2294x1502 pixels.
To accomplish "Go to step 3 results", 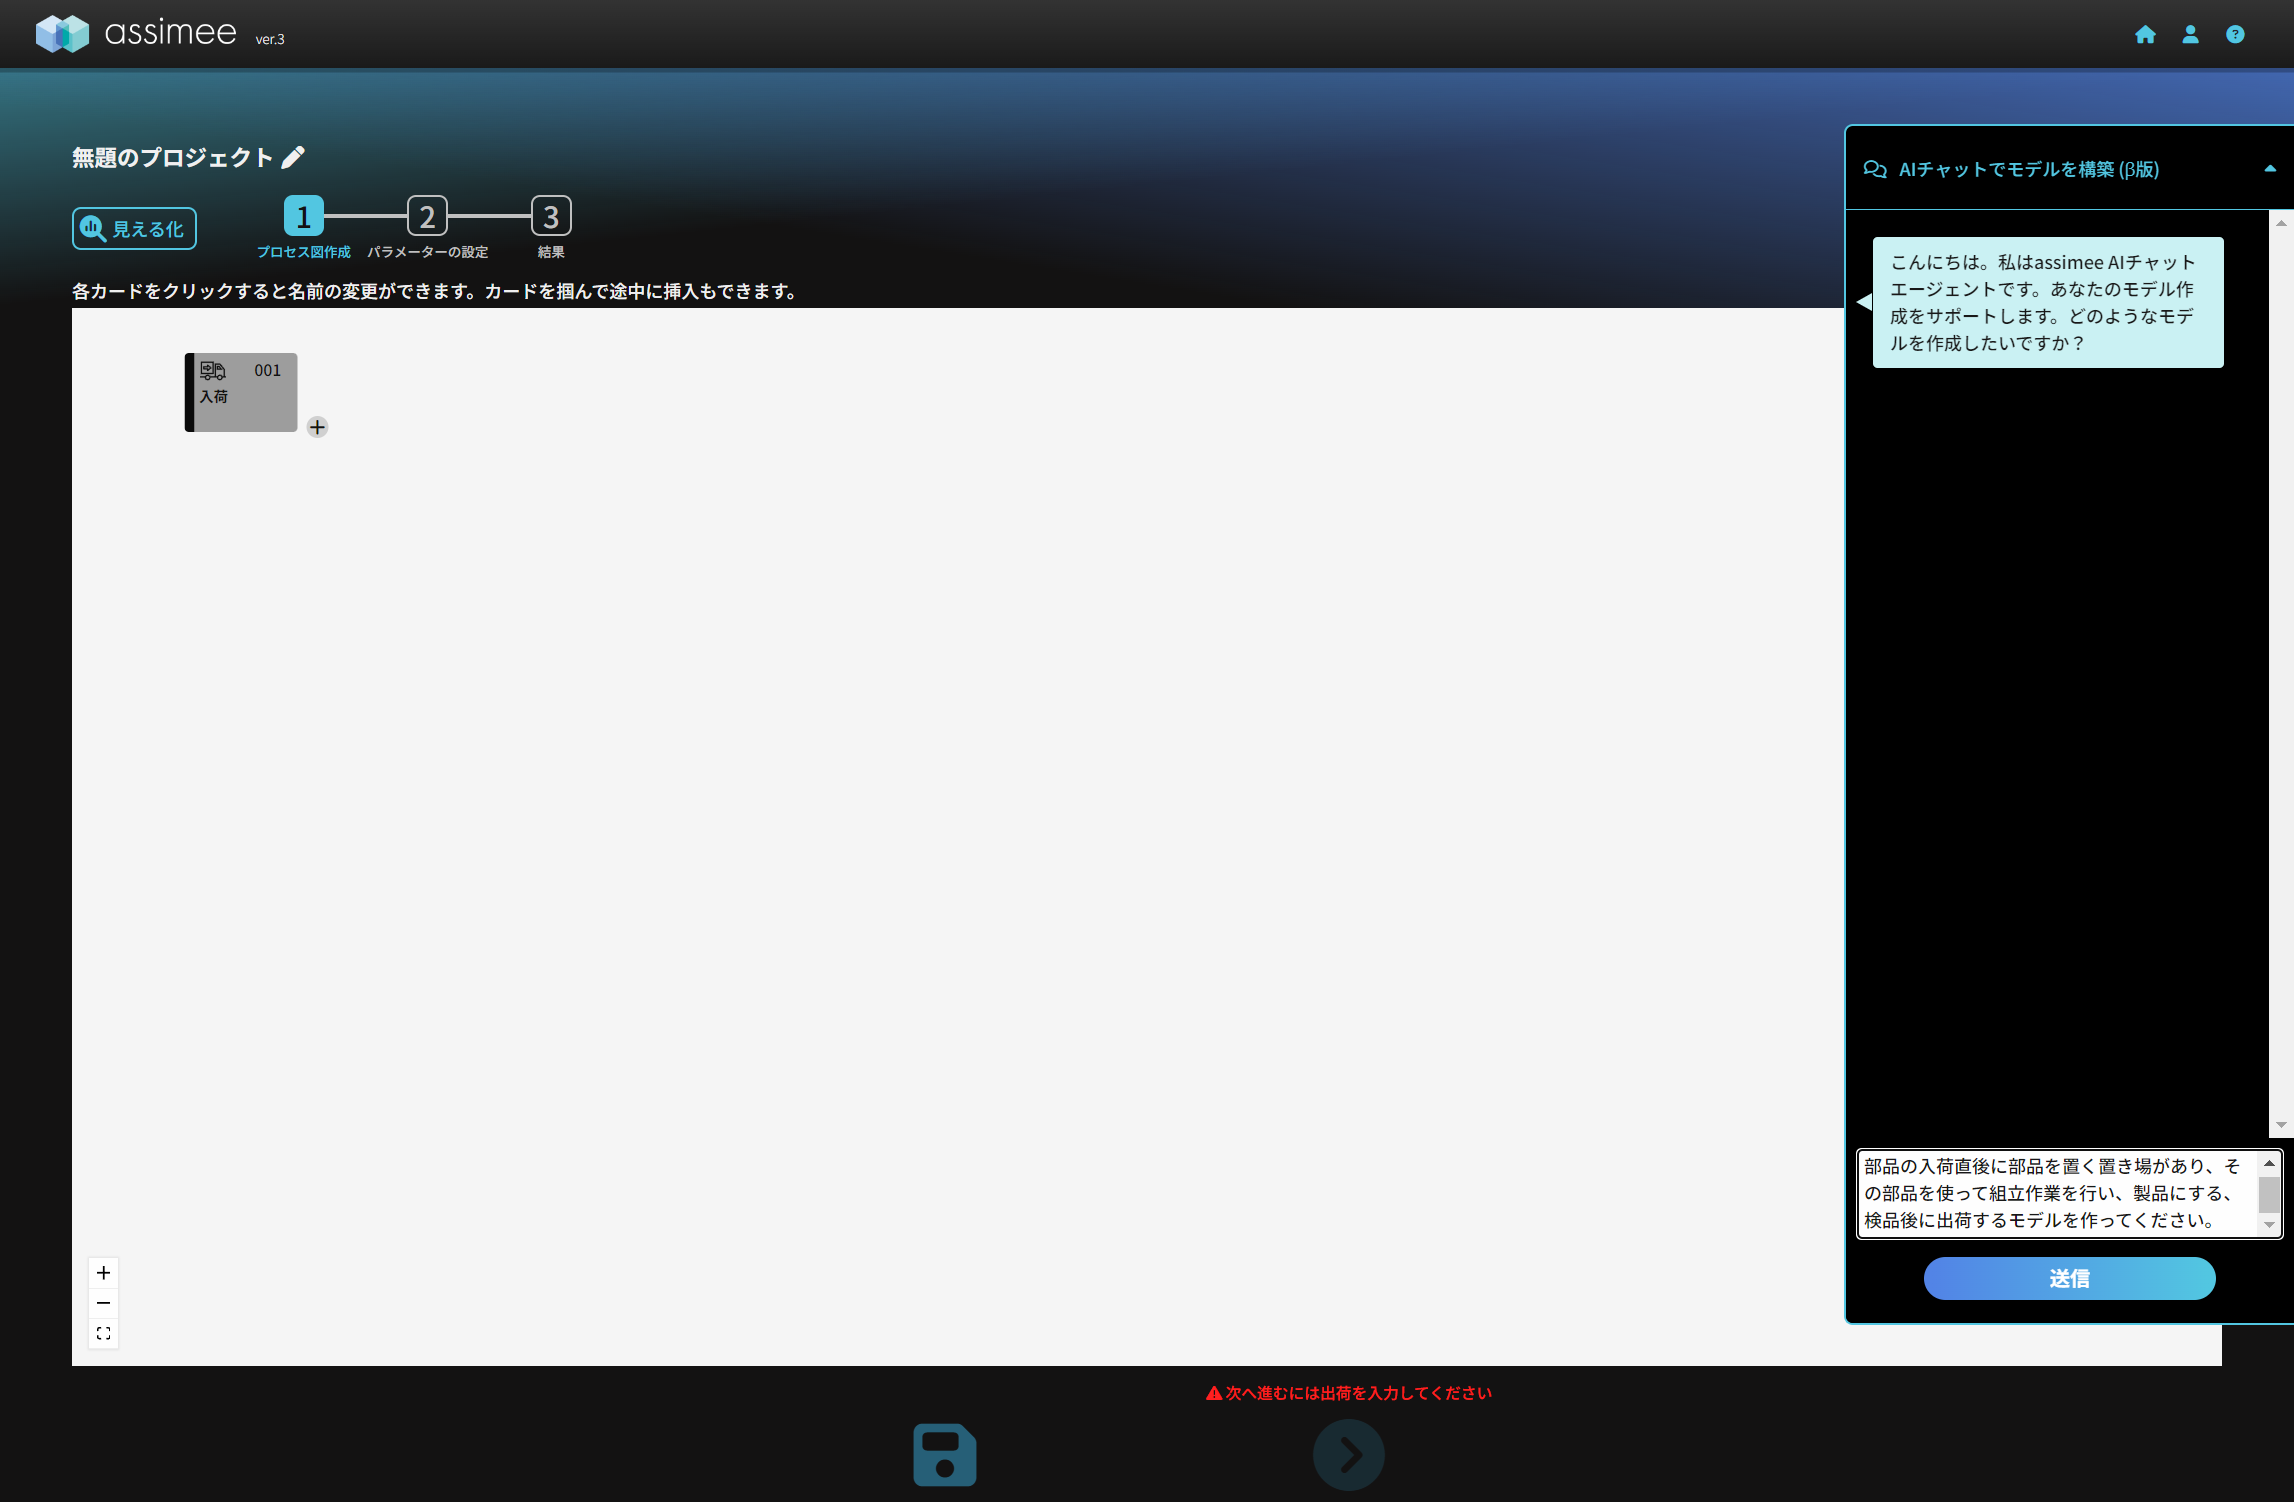I will [551, 217].
